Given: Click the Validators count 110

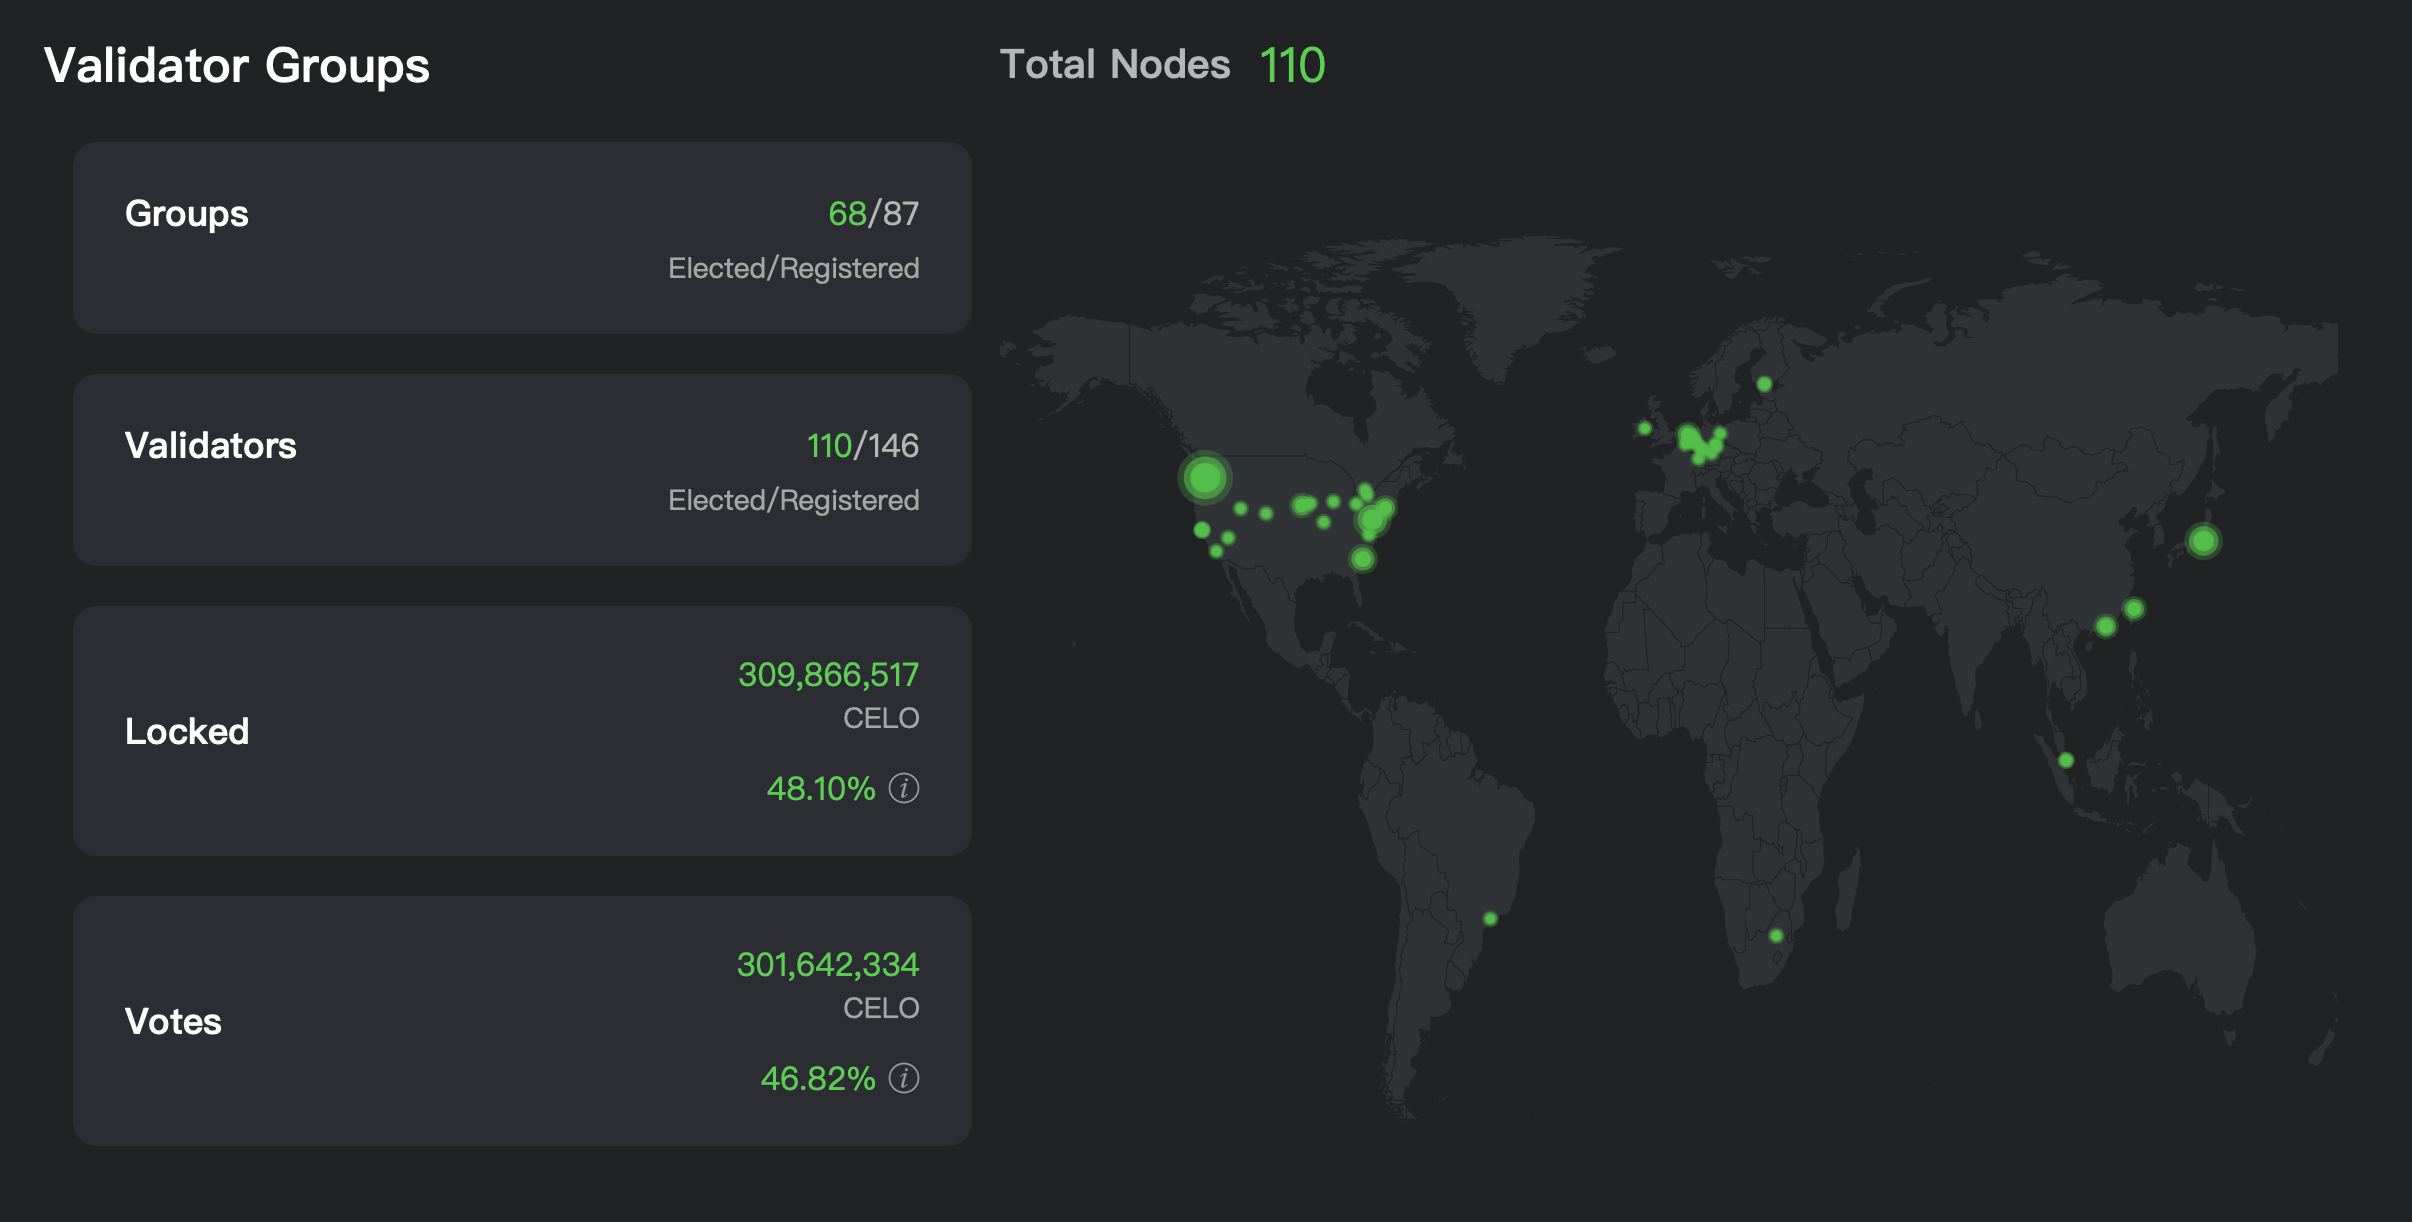Looking at the screenshot, I should (x=833, y=446).
